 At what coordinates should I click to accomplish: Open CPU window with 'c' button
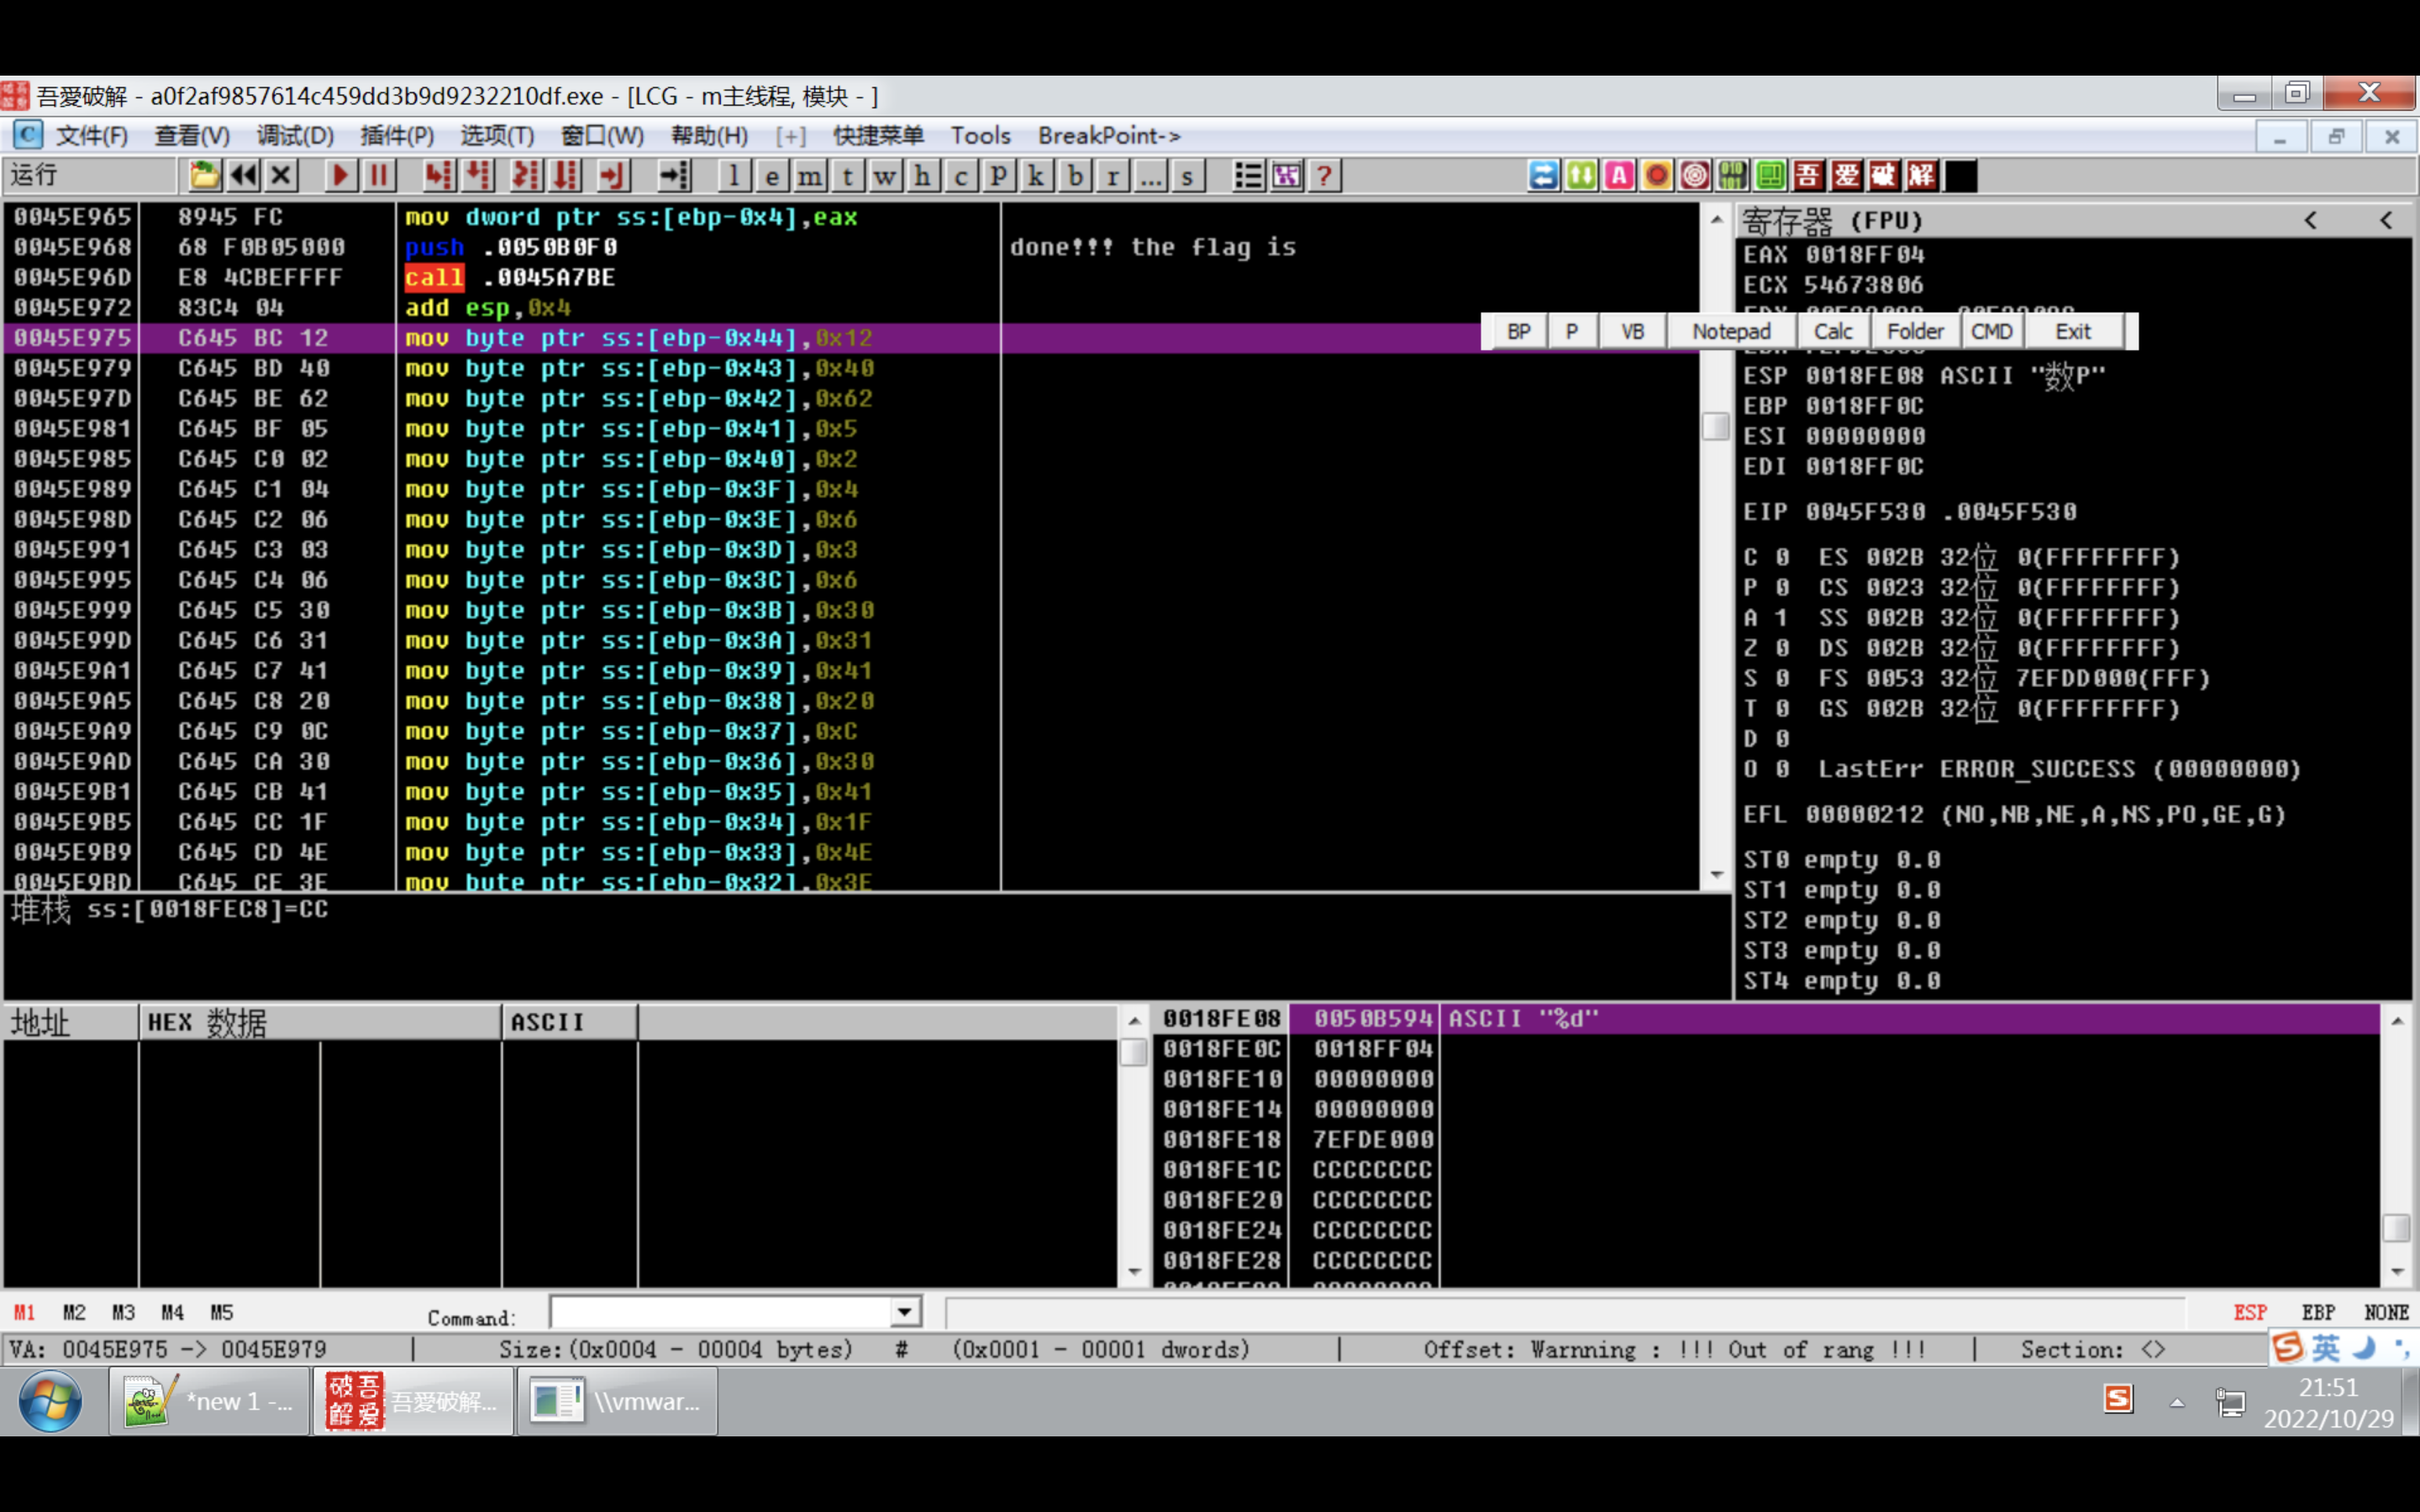tap(961, 176)
